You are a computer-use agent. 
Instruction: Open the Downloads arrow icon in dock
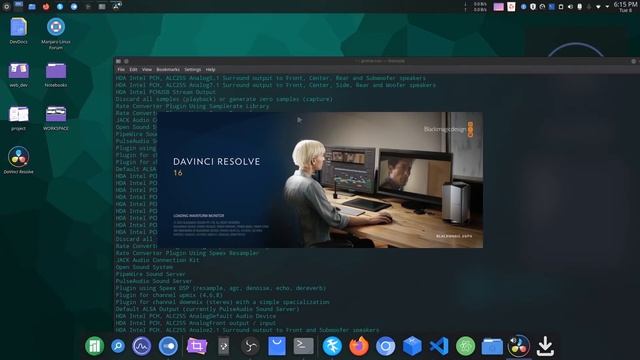(545, 346)
